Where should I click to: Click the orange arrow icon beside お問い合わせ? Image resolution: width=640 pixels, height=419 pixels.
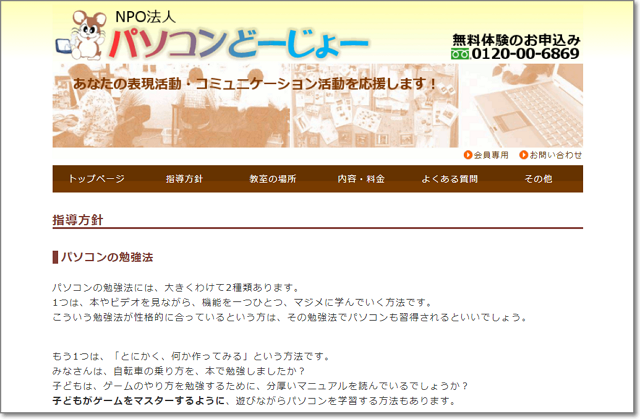pos(524,155)
